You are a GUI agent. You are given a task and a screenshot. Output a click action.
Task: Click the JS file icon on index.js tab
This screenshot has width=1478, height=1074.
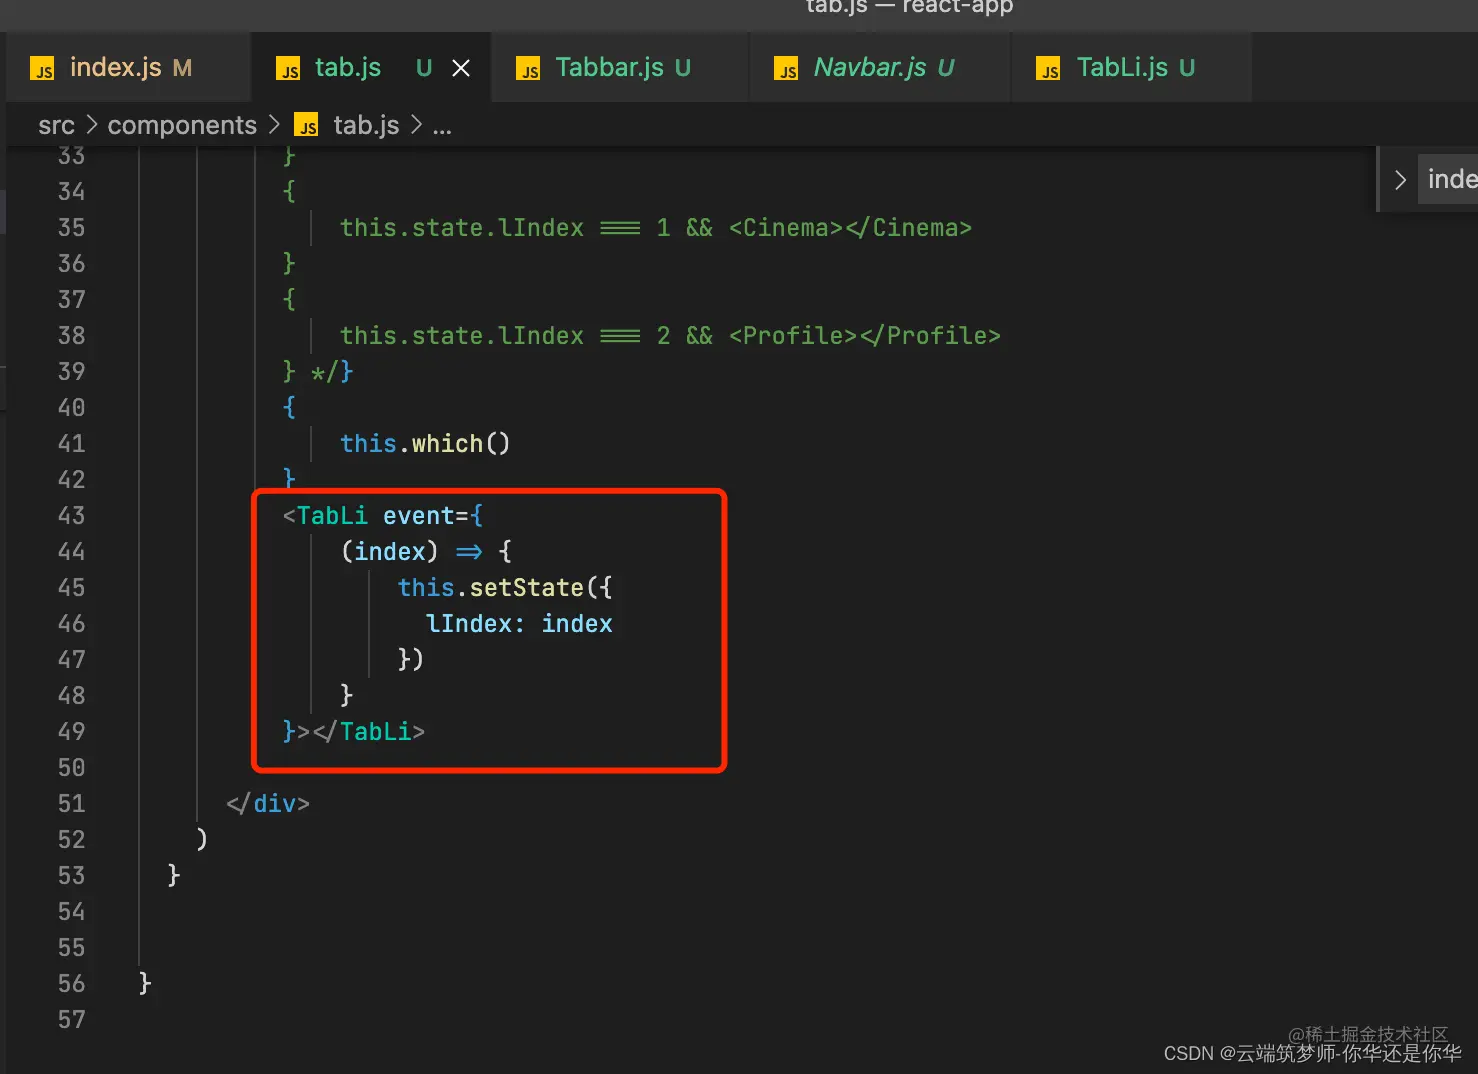coord(42,69)
